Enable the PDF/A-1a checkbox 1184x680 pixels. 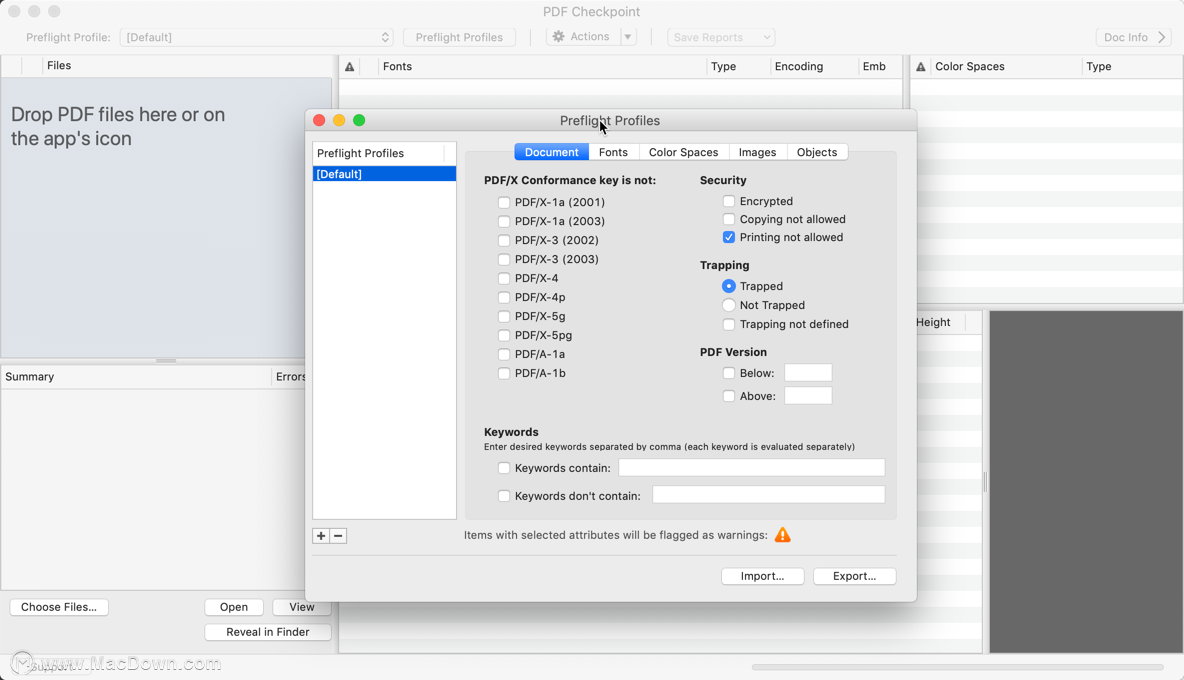(x=504, y=354)
